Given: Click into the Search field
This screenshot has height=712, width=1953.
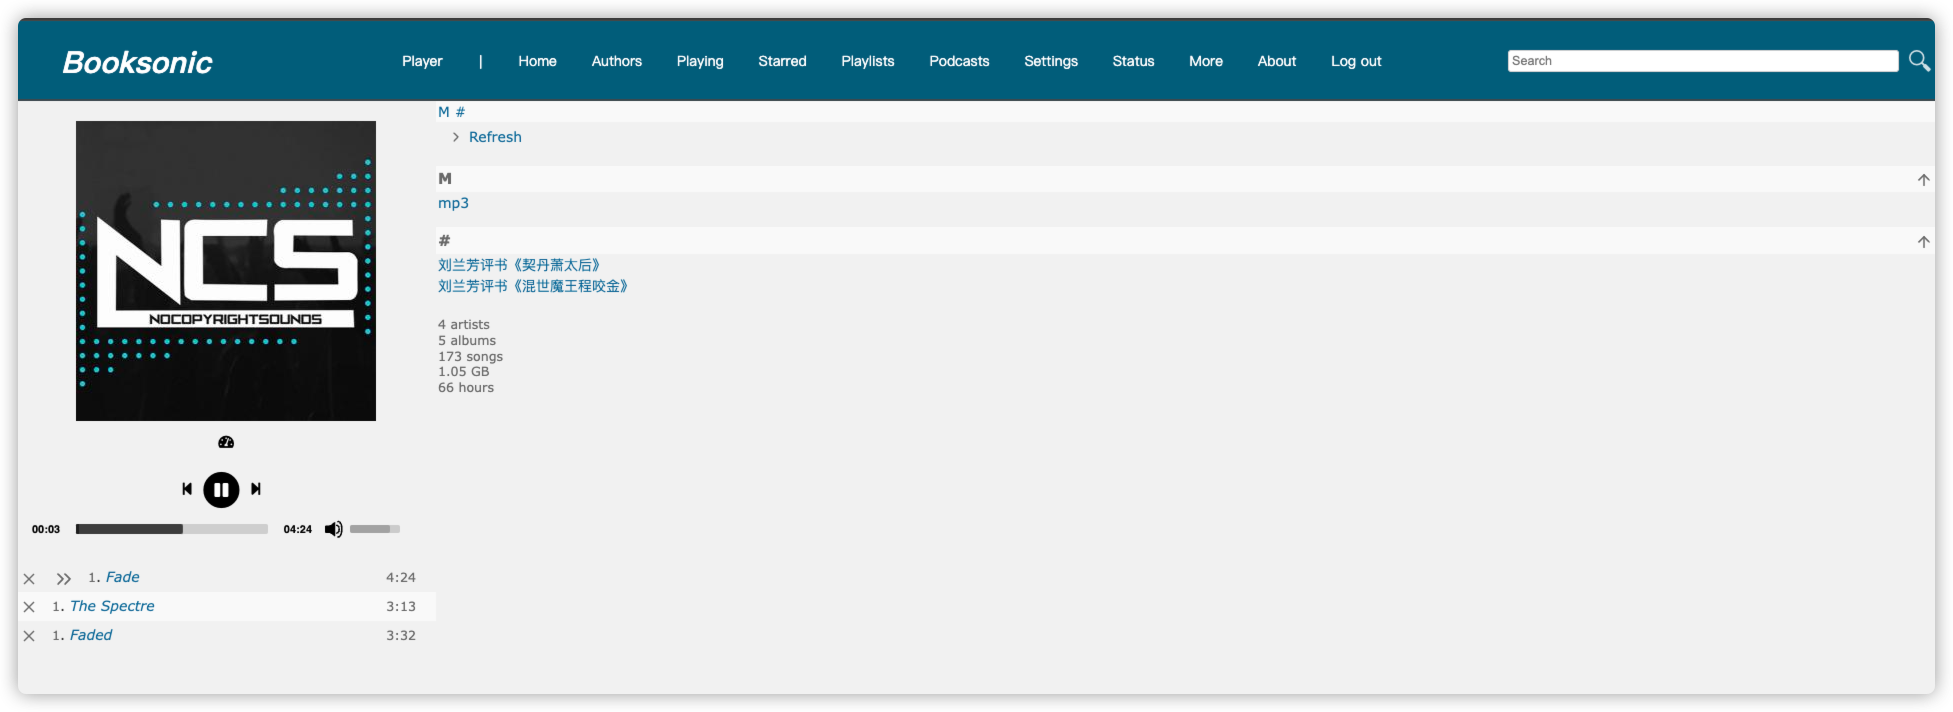Looking at the screenshot, I should click(1702, 61).
